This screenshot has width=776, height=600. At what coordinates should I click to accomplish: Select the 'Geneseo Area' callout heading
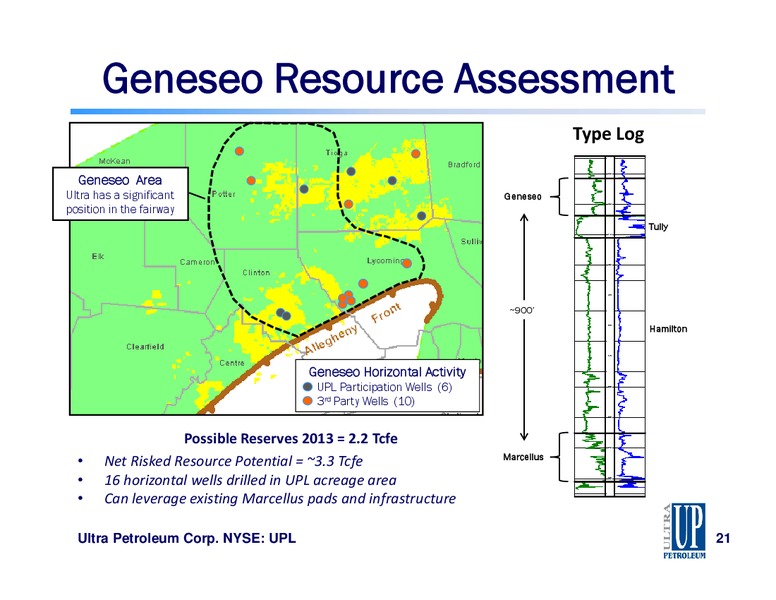tap(120, 180)
